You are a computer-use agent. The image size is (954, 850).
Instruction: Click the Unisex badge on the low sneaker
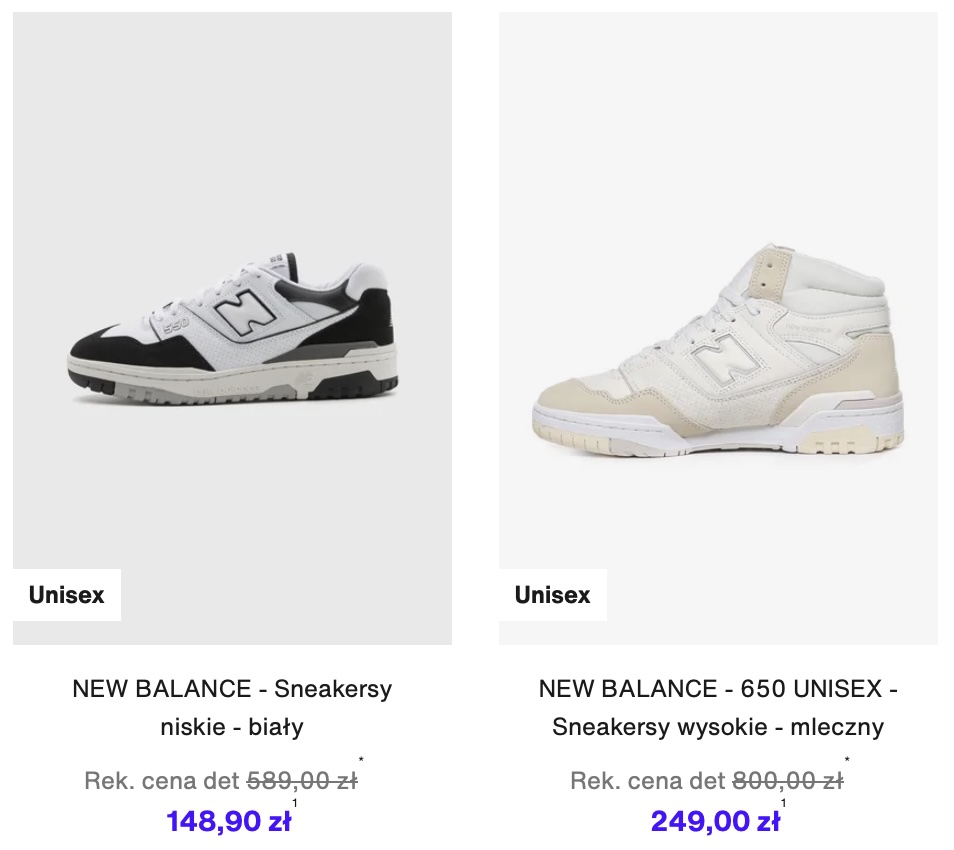click(x=66, y=594)
